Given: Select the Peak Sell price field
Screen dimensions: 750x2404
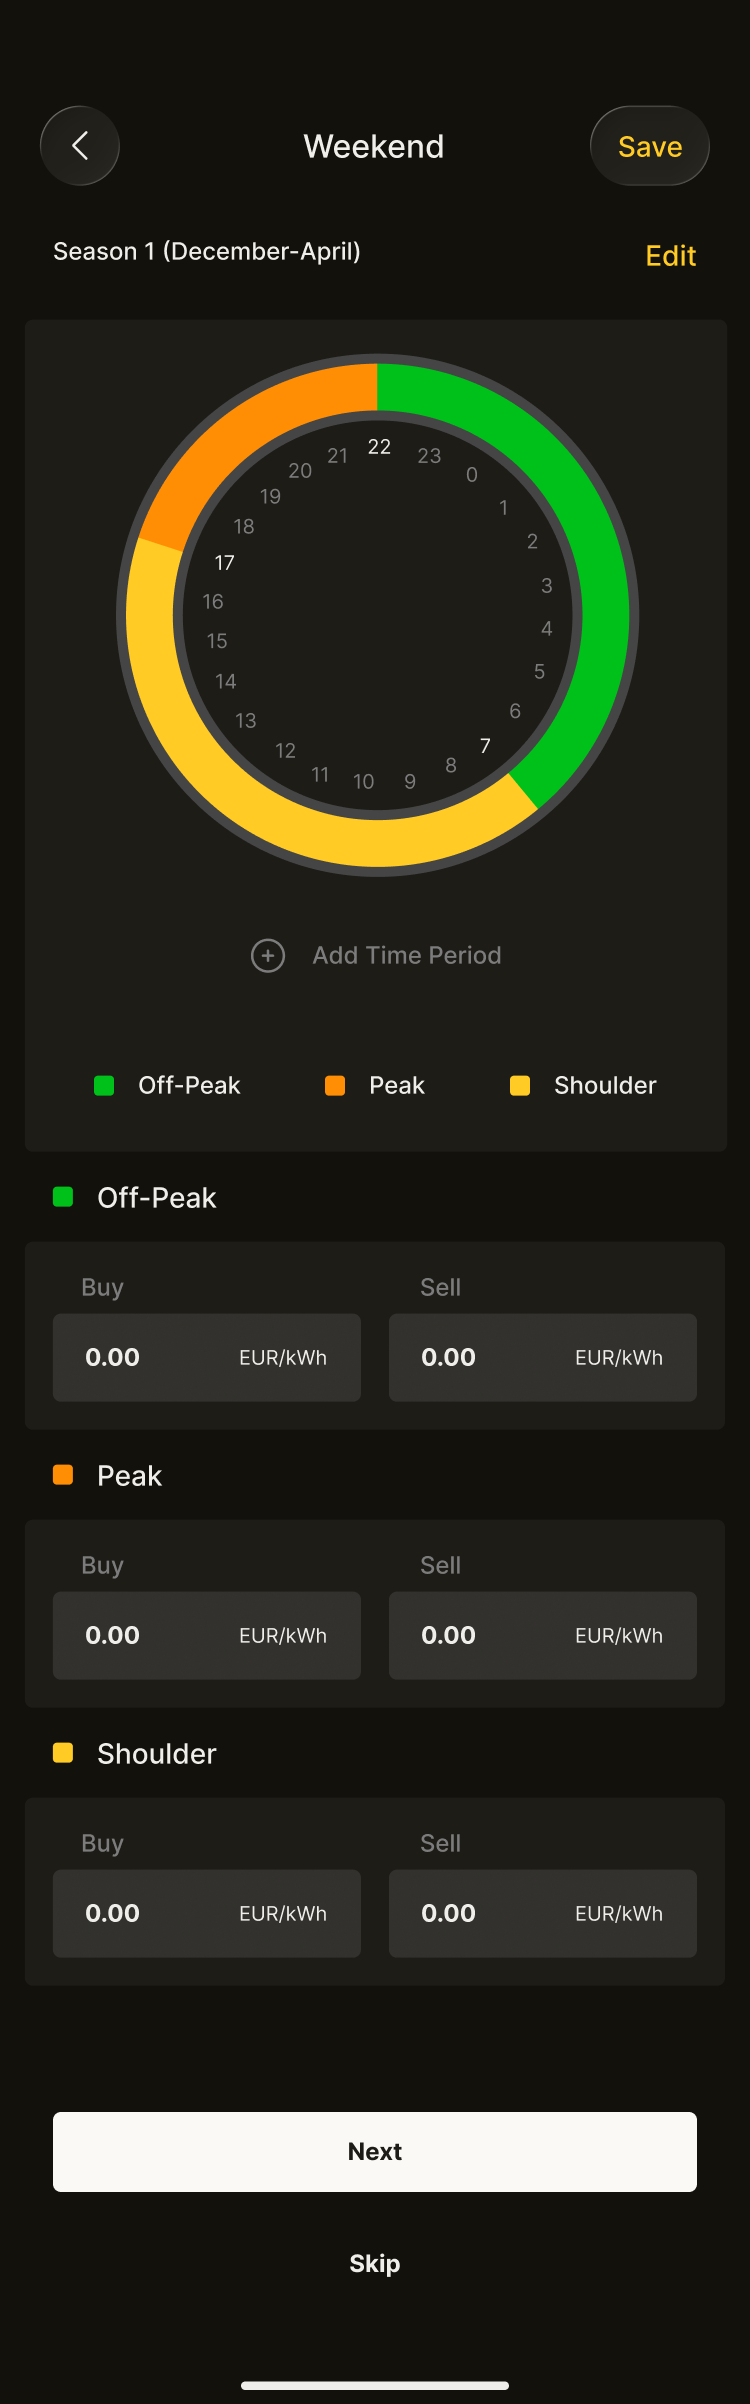Looking at the screenshot, I should coord(543,1636).
